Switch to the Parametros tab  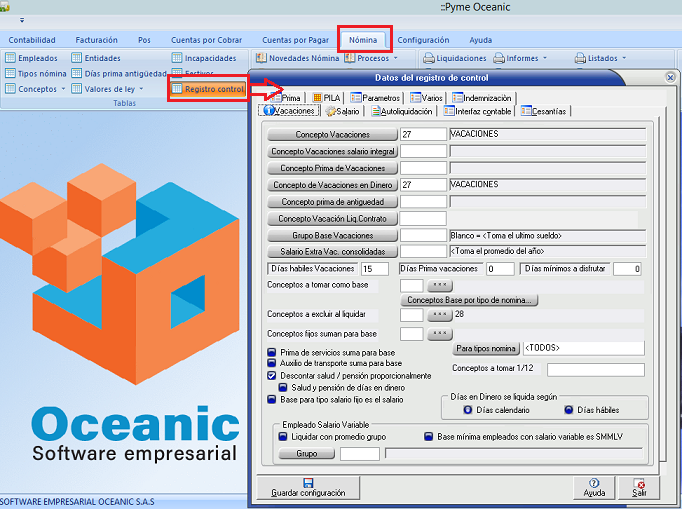coord(375,98)
